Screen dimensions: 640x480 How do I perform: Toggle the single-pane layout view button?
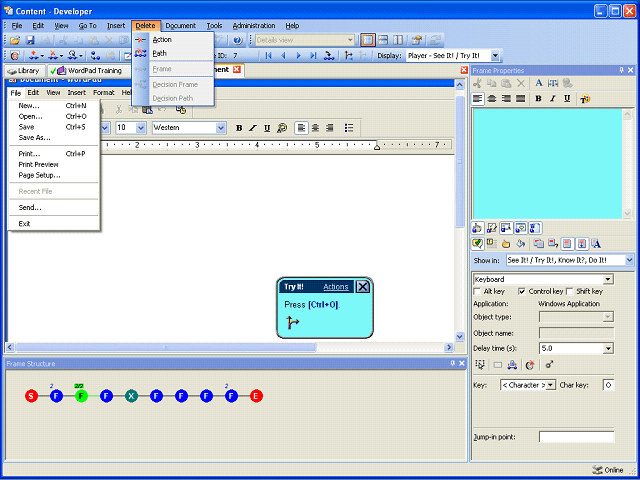368,40
